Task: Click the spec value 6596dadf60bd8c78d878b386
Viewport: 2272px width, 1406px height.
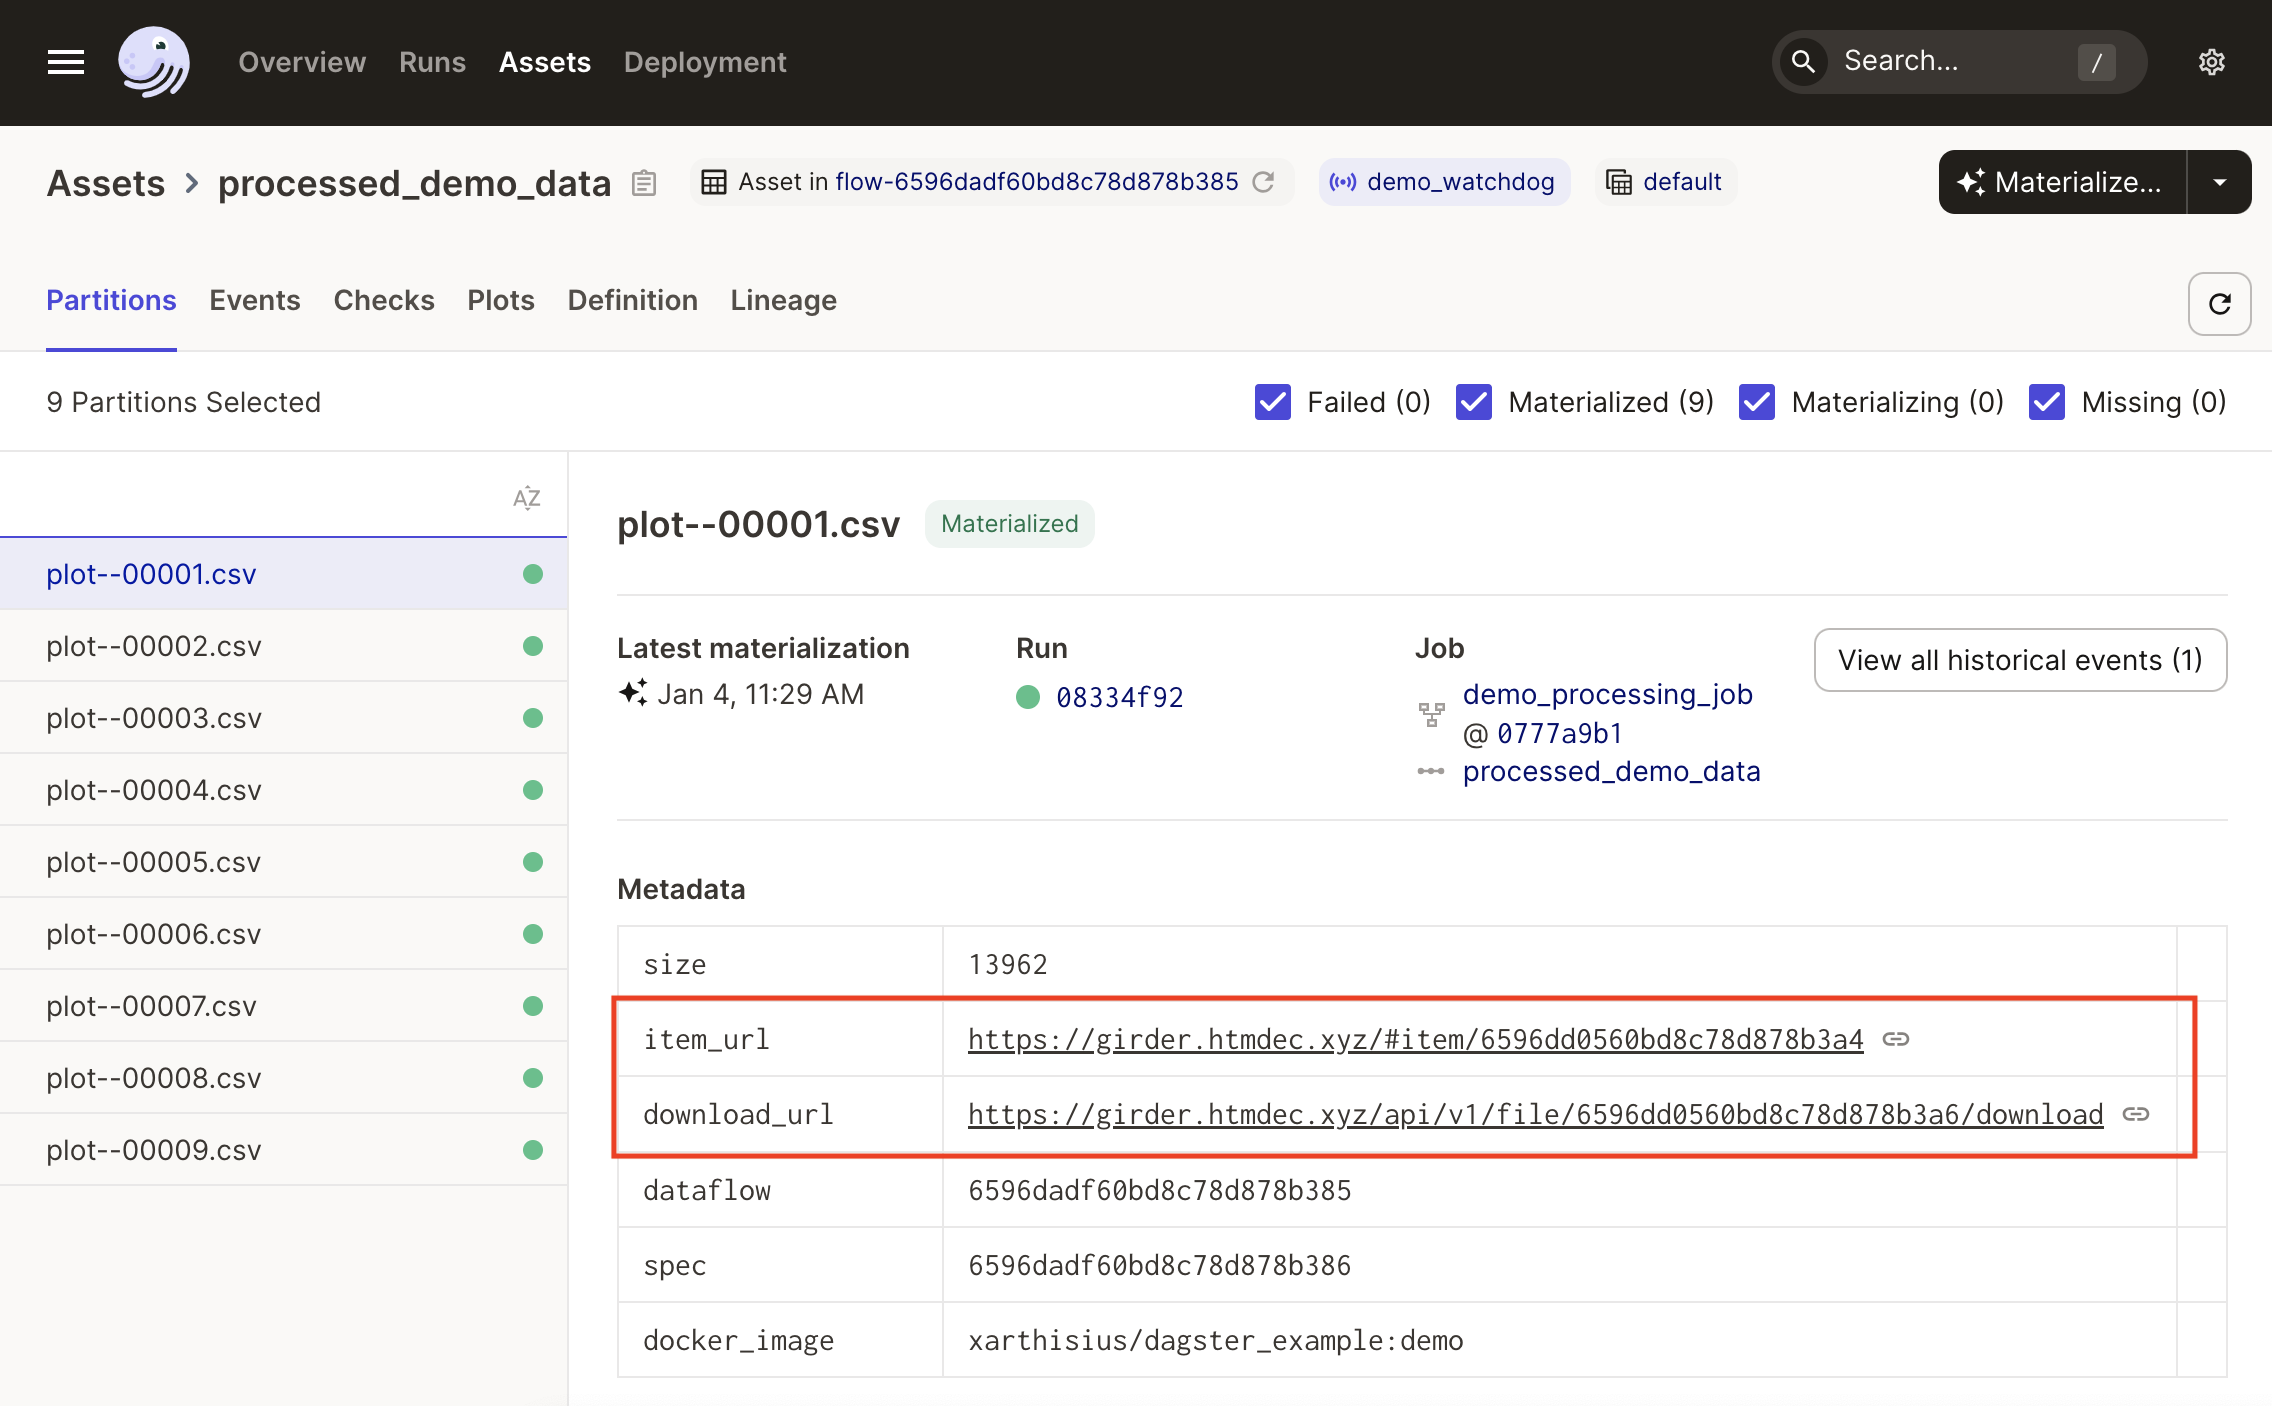Action: pos(1160,1265)
